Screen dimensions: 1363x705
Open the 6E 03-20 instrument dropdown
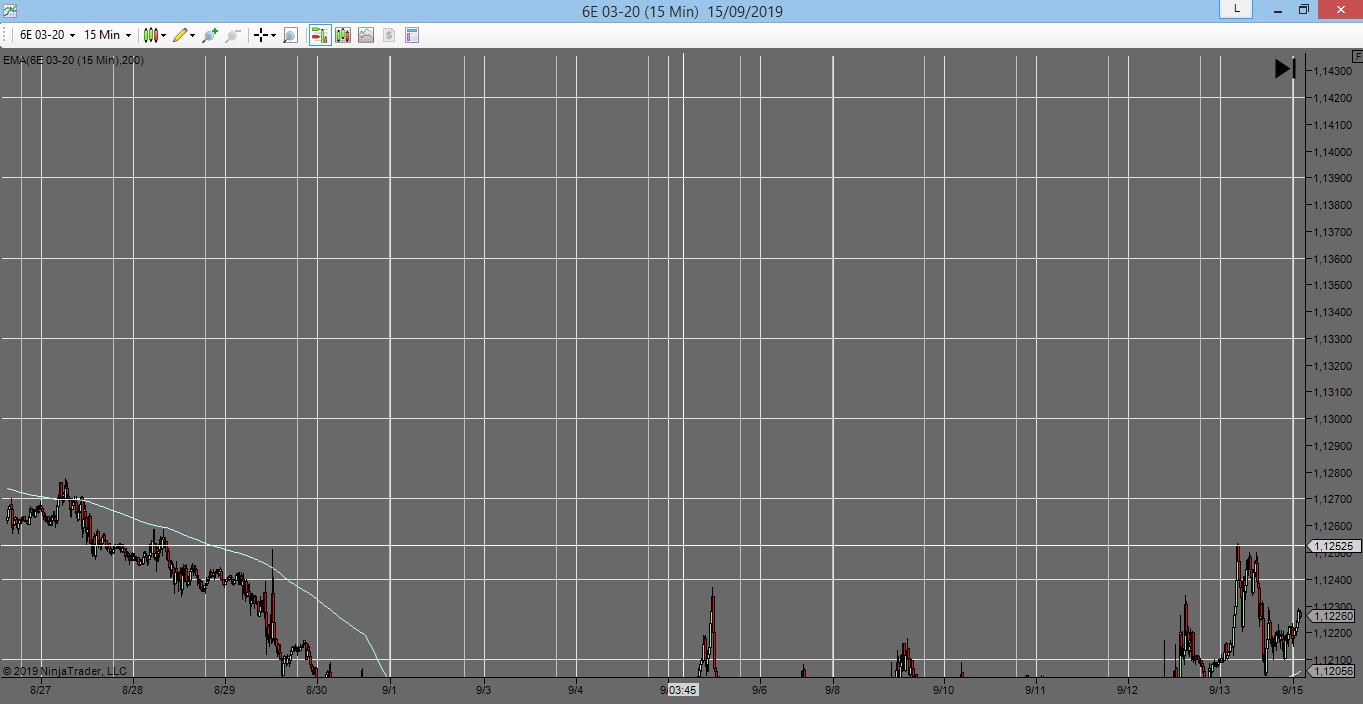[x=47, y=35]
